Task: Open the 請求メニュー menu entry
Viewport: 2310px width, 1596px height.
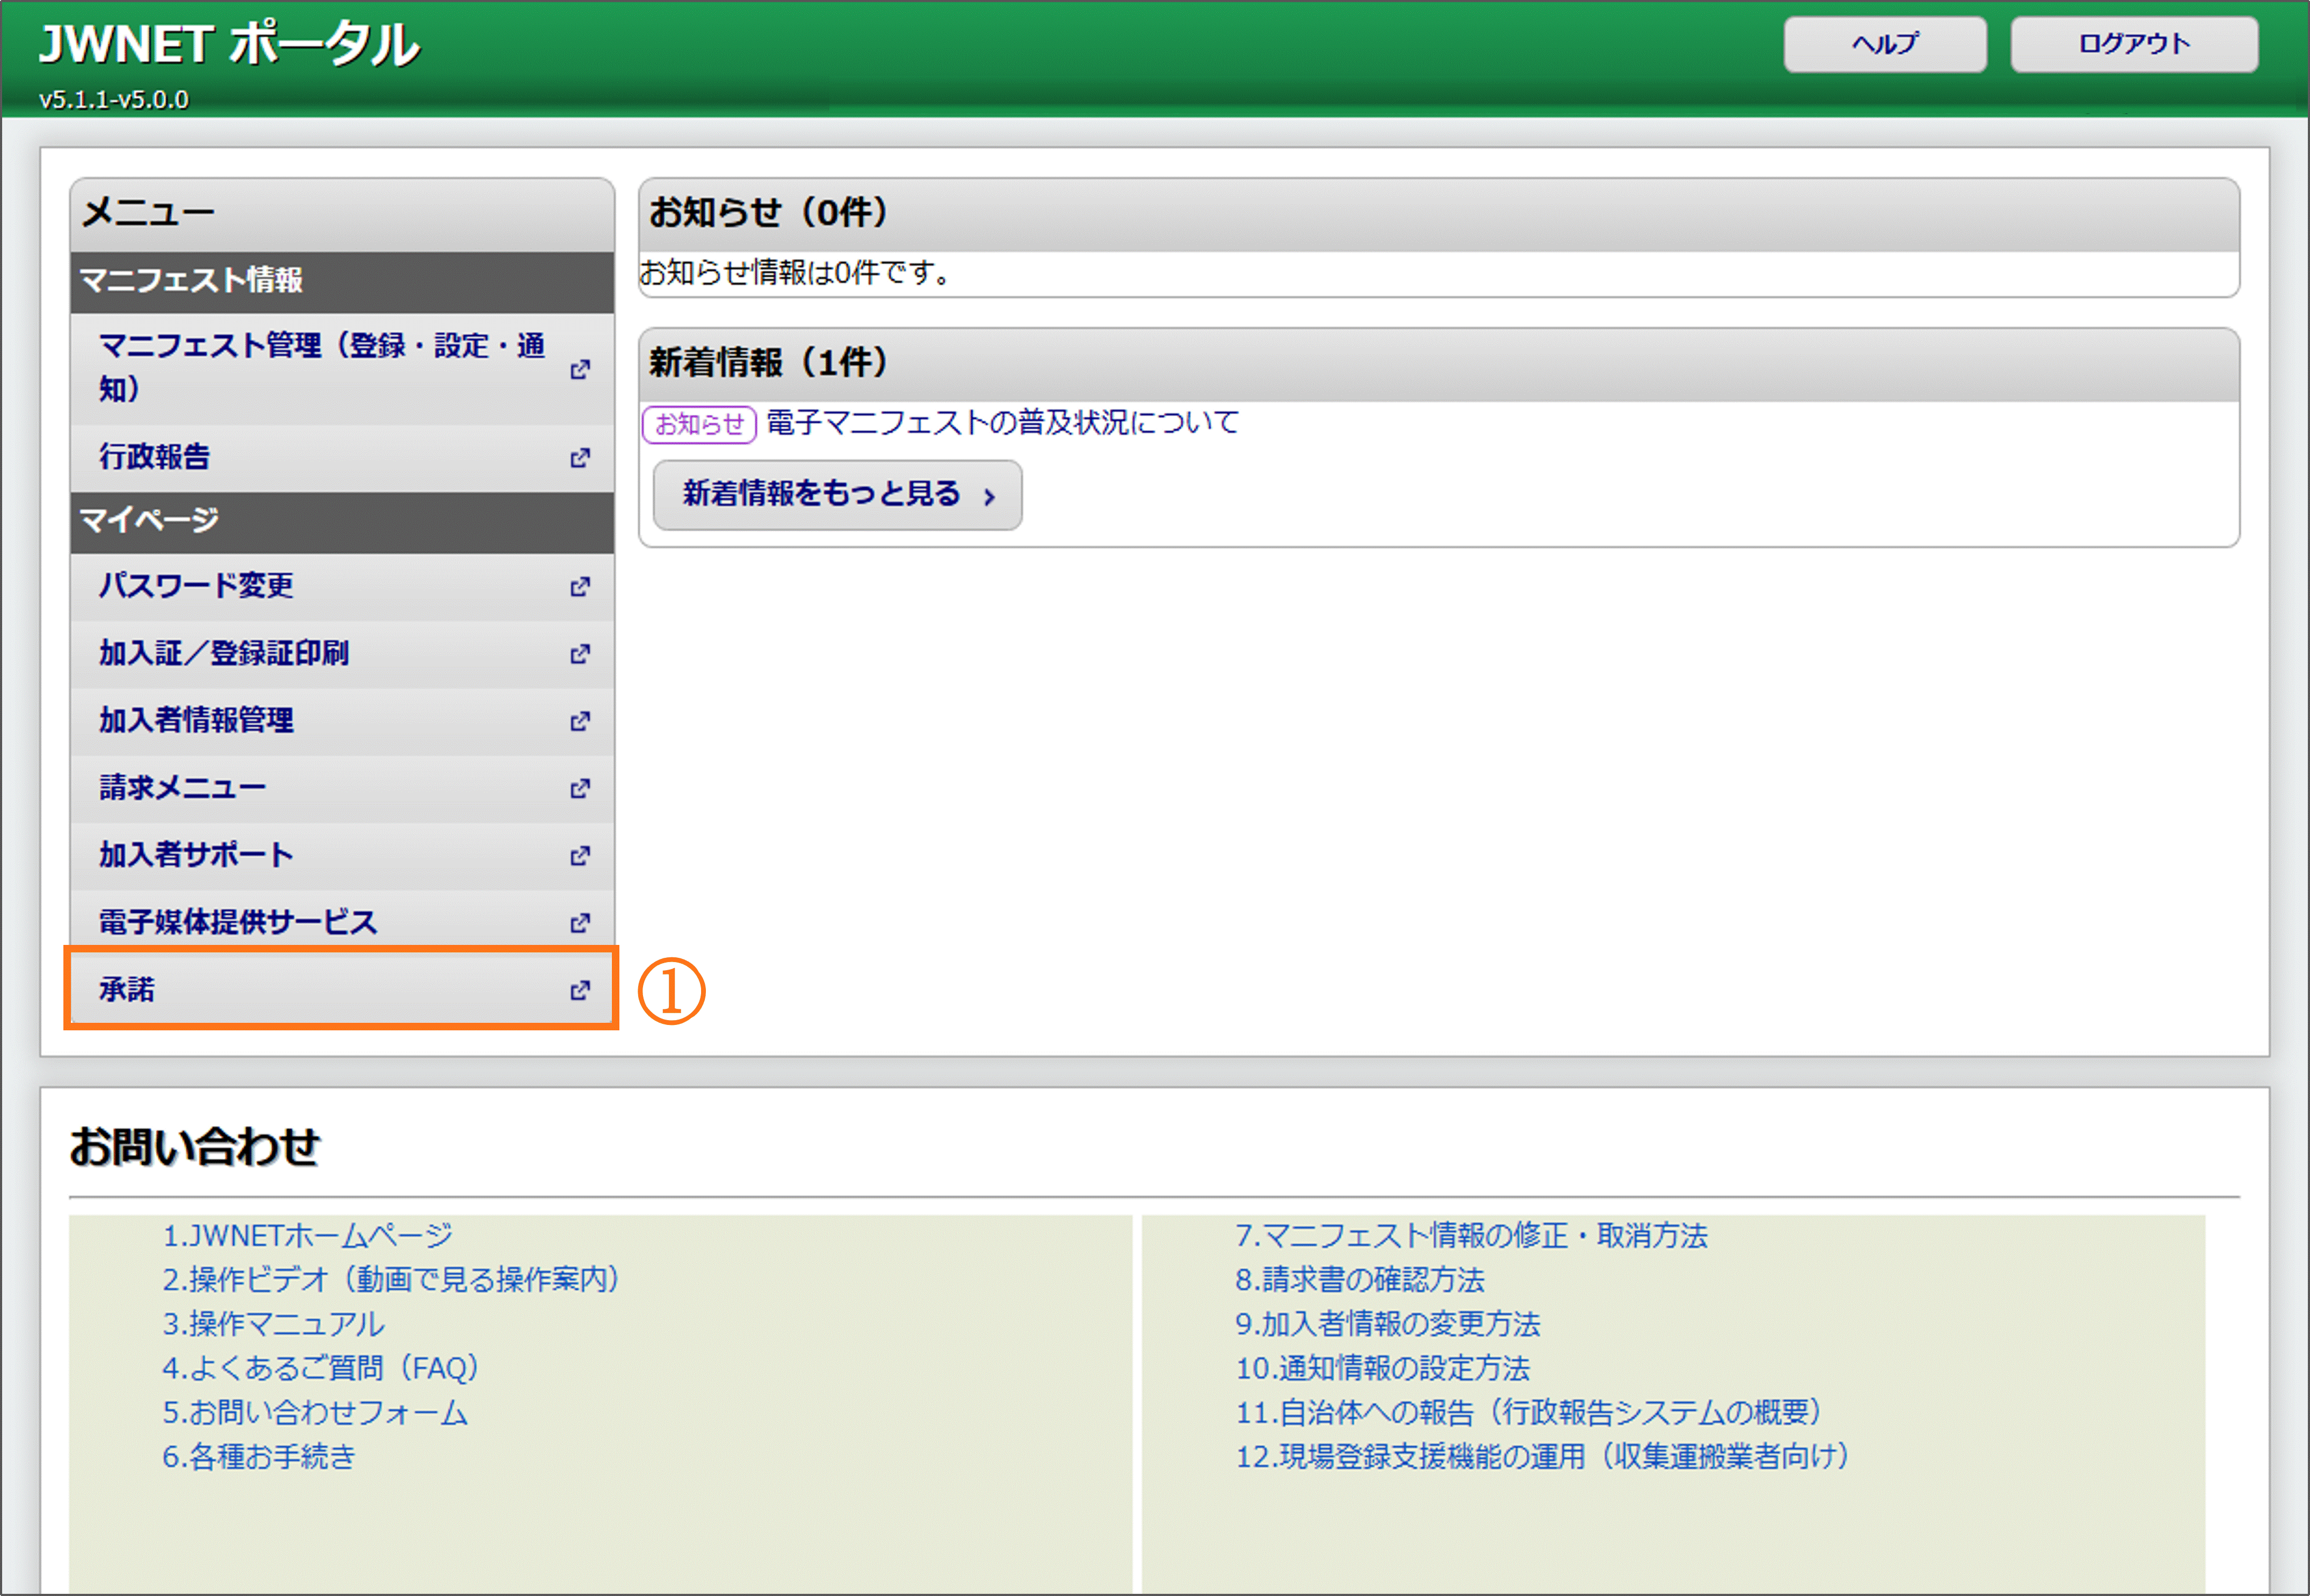Action: click(x=182, y=788)
